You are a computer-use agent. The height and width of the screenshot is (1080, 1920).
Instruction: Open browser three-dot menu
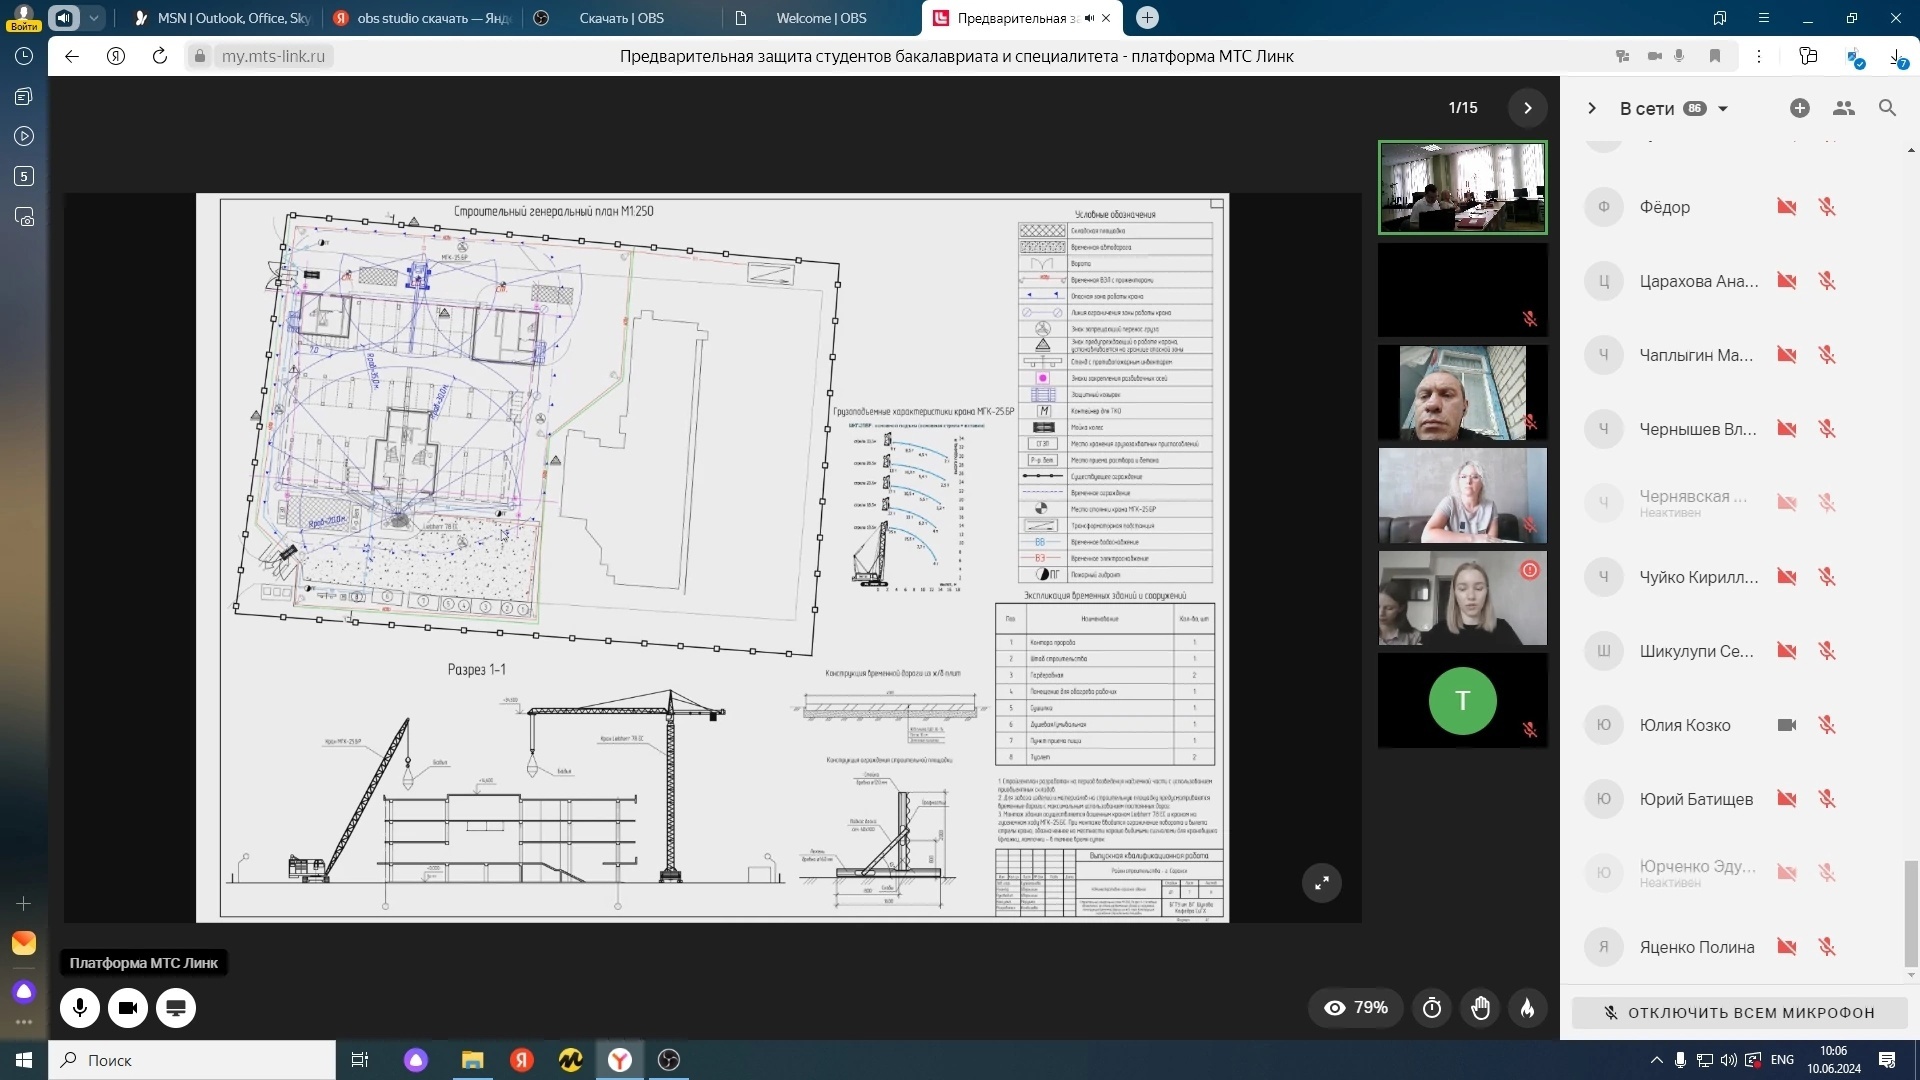tap(1759, 56)
